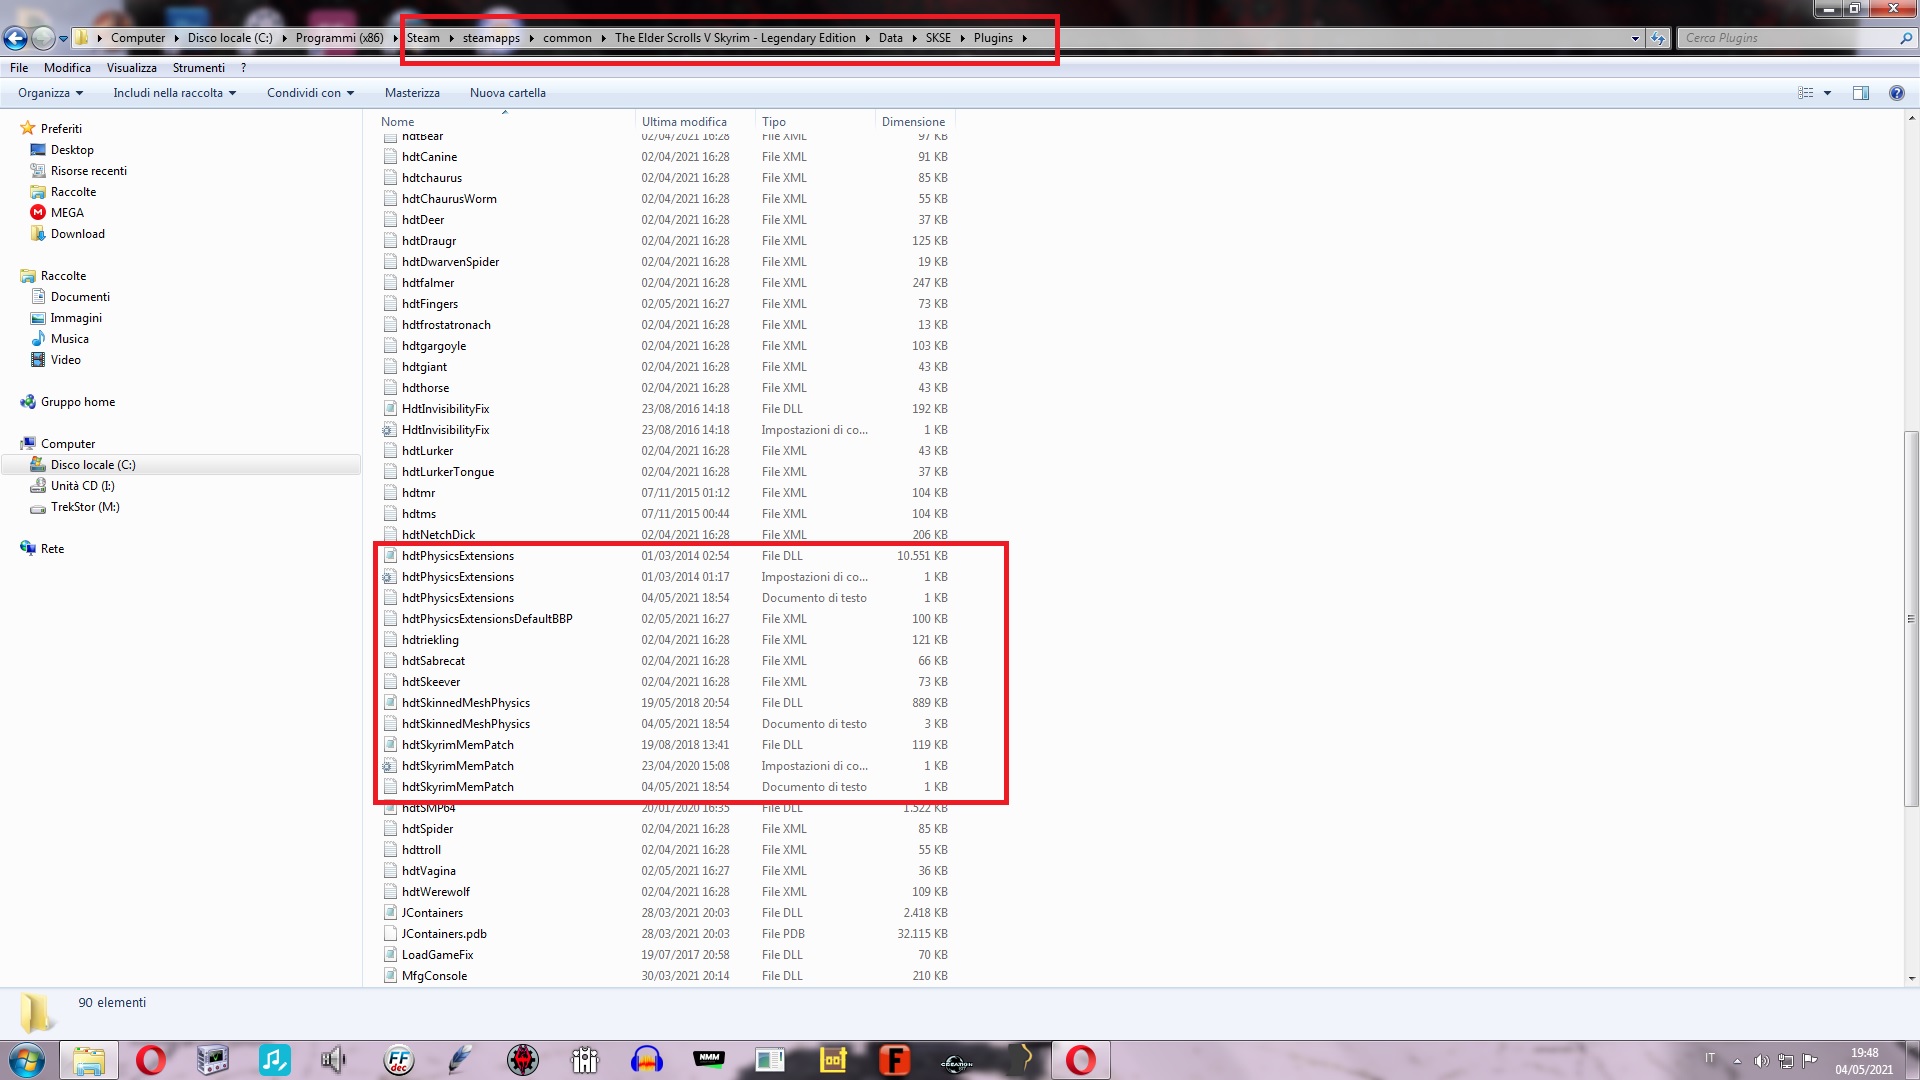Expand the arrow after Plugins breadcrumb

click(x=1025, y=38)
